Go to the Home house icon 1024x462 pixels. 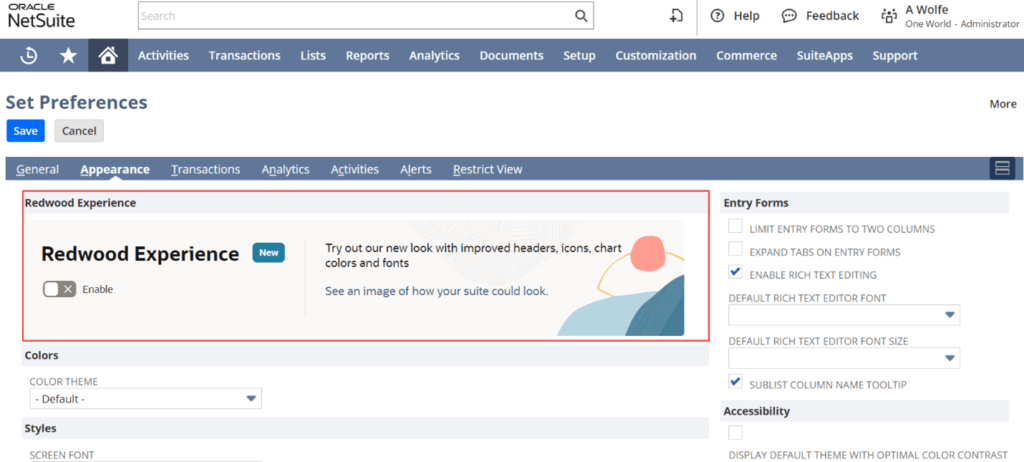coord(108,56)
